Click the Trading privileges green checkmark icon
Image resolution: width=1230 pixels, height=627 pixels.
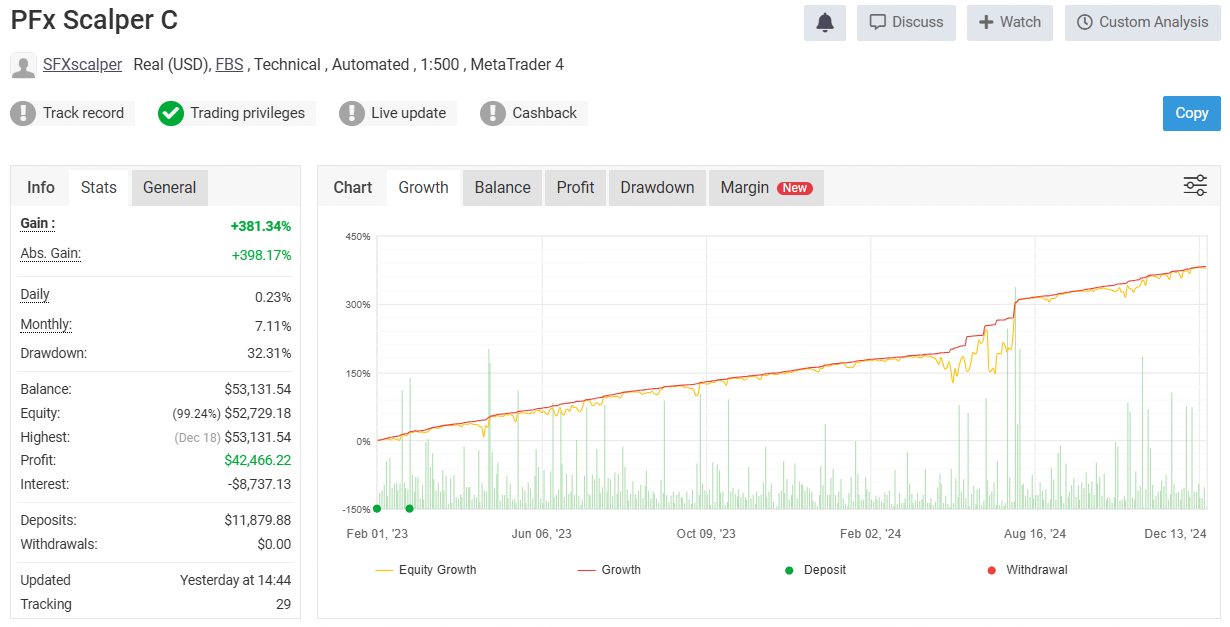171,113
